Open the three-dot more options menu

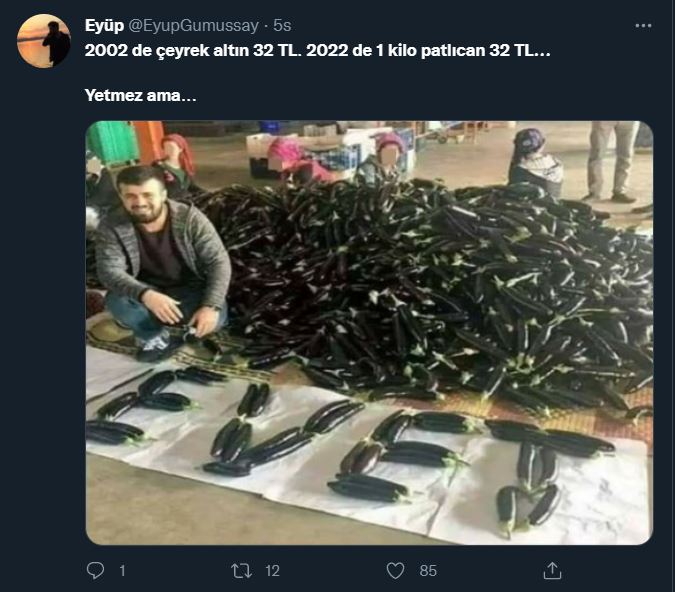pyautogui.click(x=643, y=24)
